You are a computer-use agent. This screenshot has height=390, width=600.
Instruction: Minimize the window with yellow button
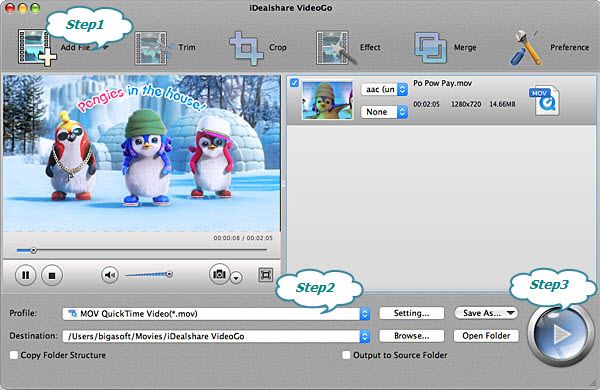23,8
